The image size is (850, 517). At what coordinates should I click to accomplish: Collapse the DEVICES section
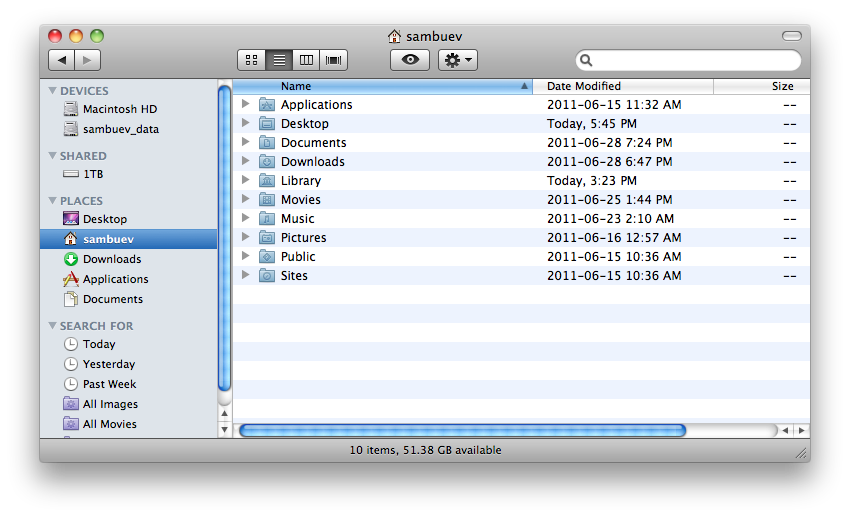[53, 91]
